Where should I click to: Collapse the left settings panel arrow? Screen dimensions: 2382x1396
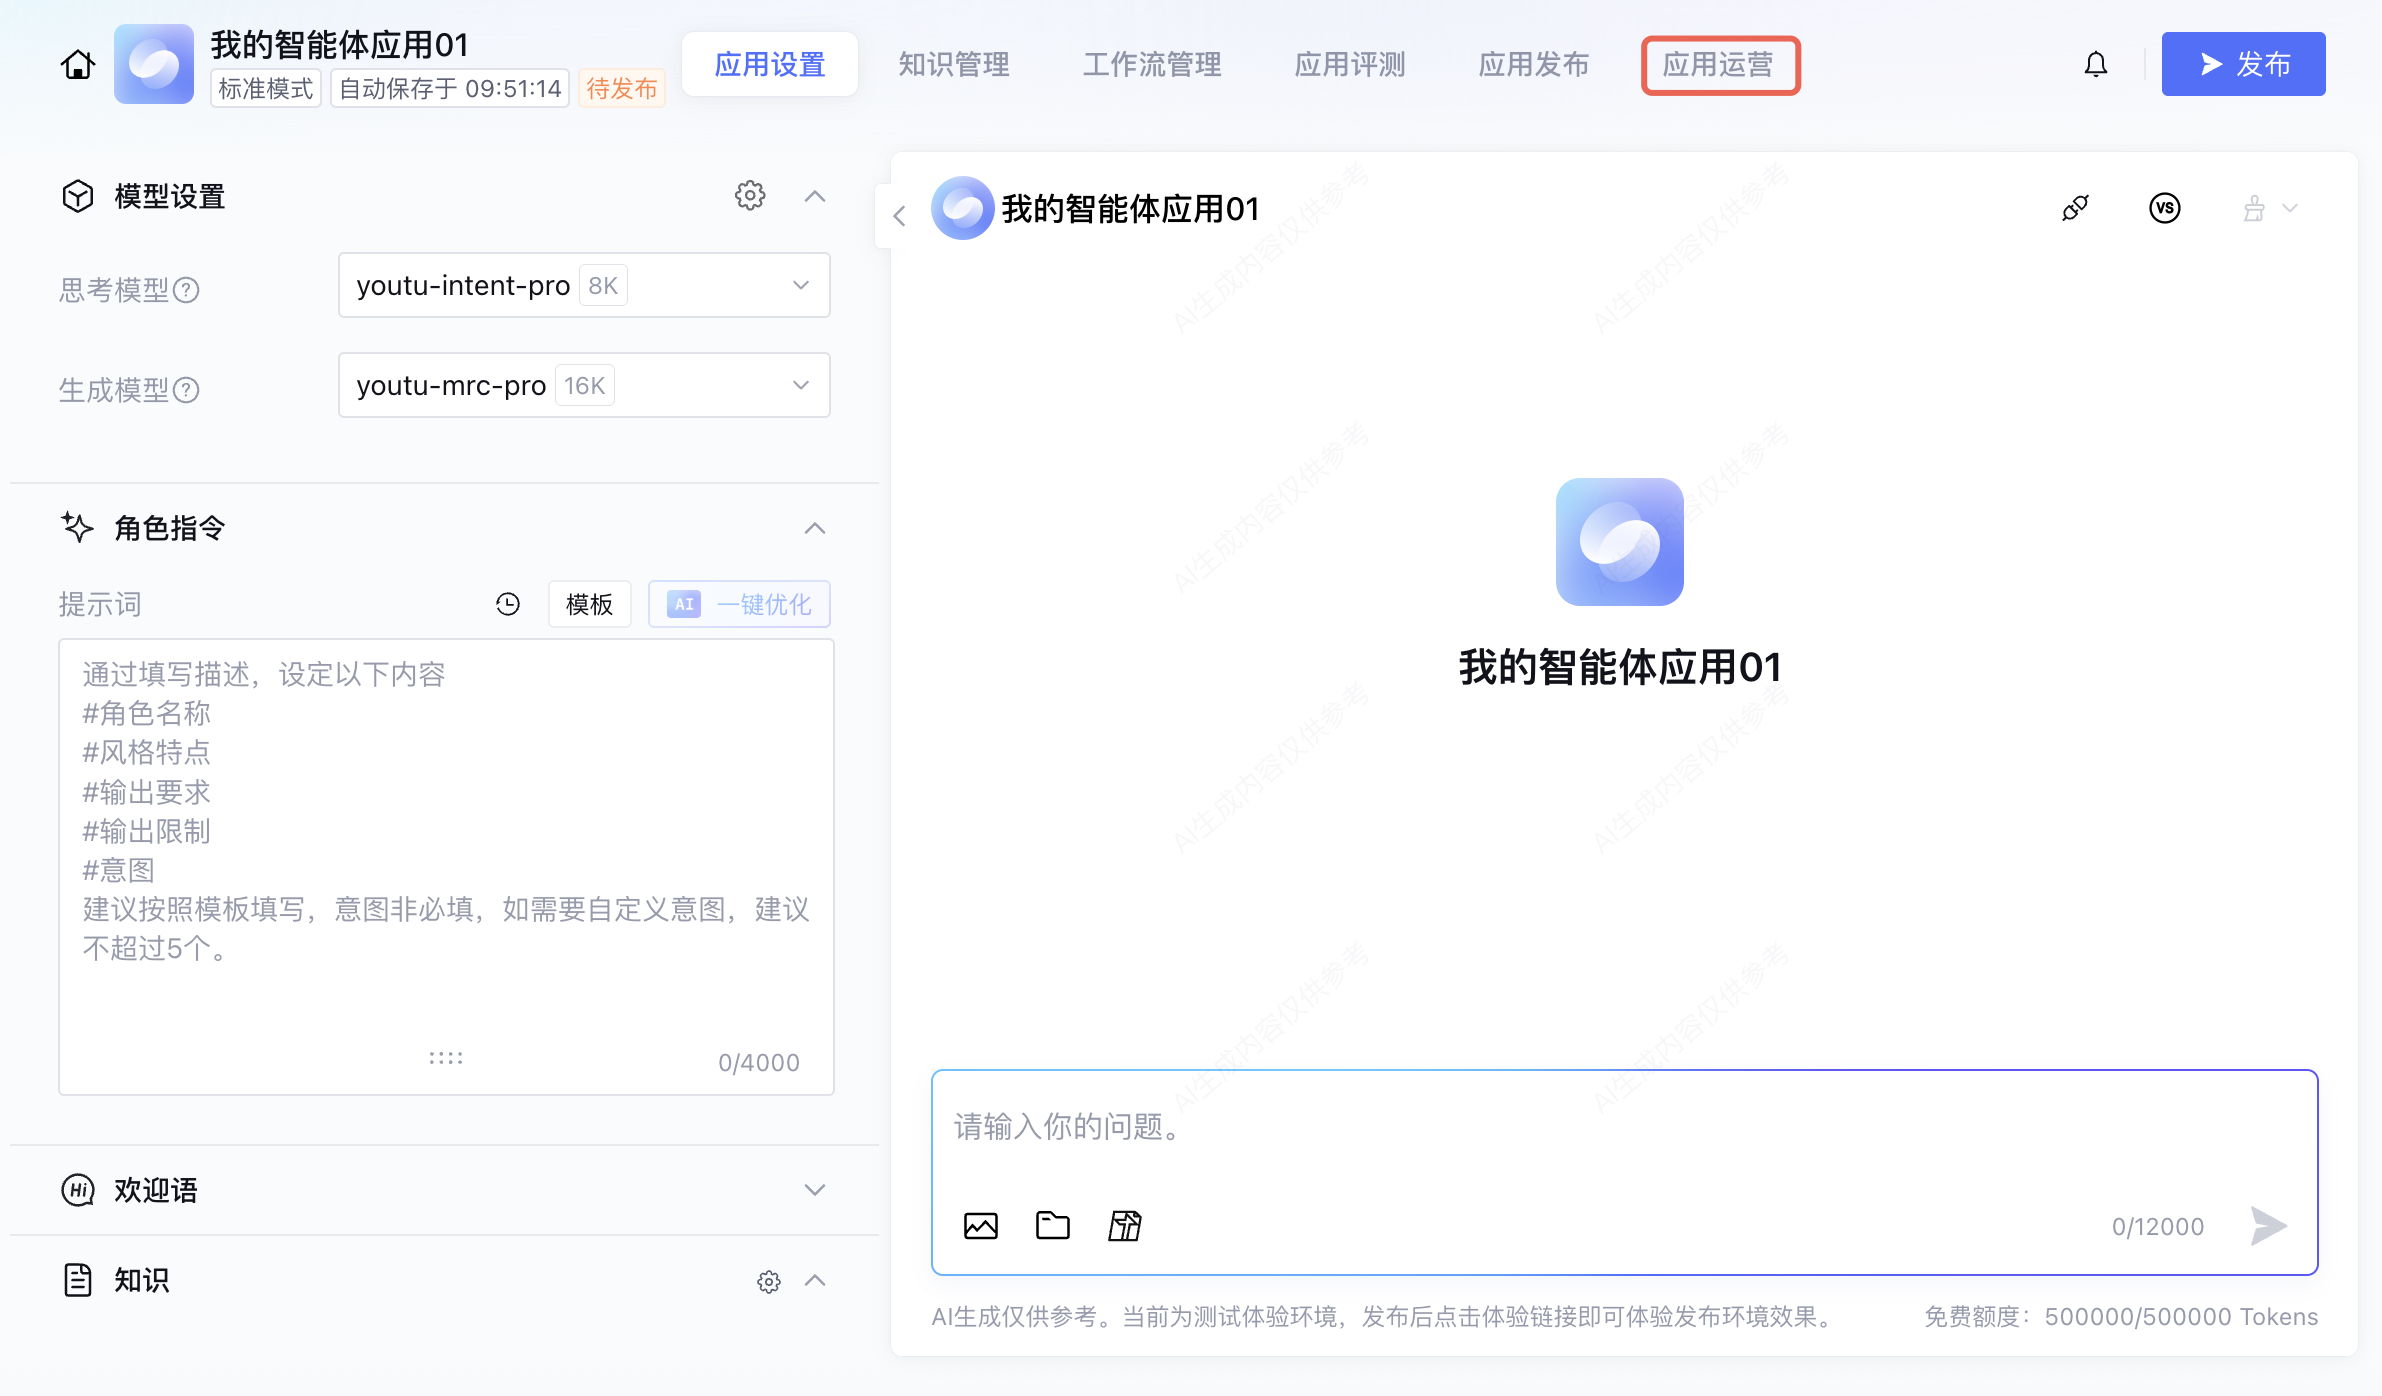point(899,216)
